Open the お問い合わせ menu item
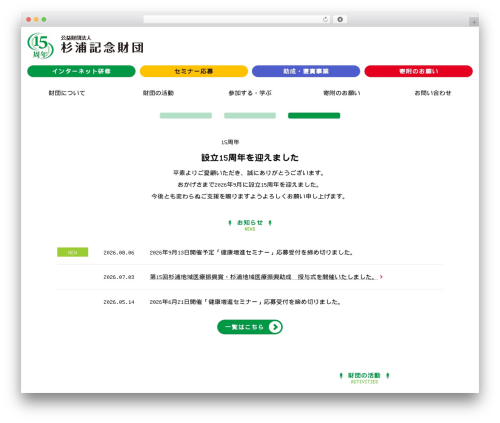Viewport: 500px width, 423px height. pyautogui.click(x=433, y=93)
